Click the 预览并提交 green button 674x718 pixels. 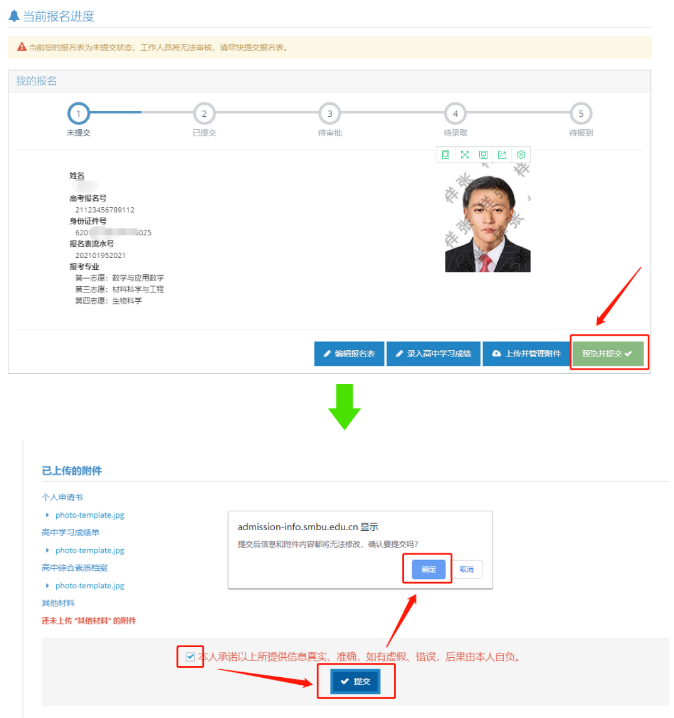coord(609,354)
